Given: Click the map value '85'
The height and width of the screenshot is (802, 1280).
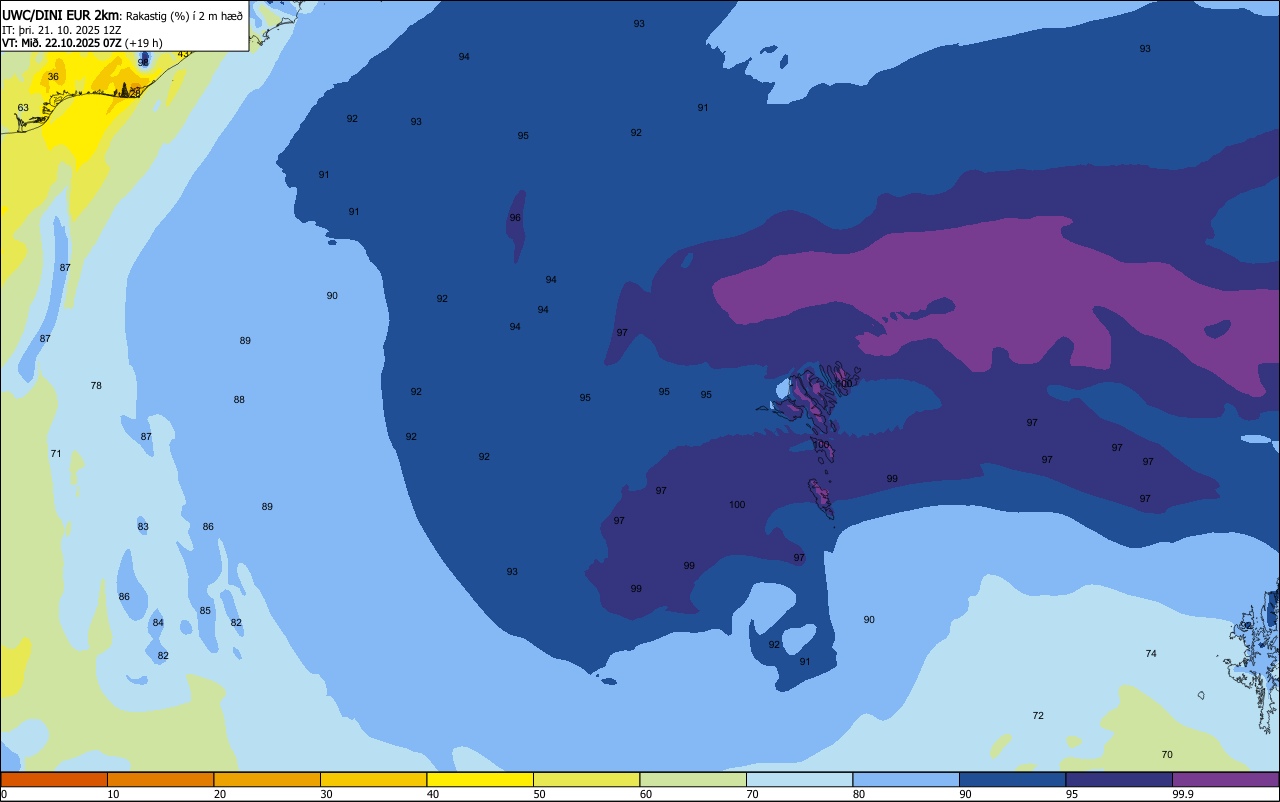Looking at the screenshot, I should coord(205,611).
